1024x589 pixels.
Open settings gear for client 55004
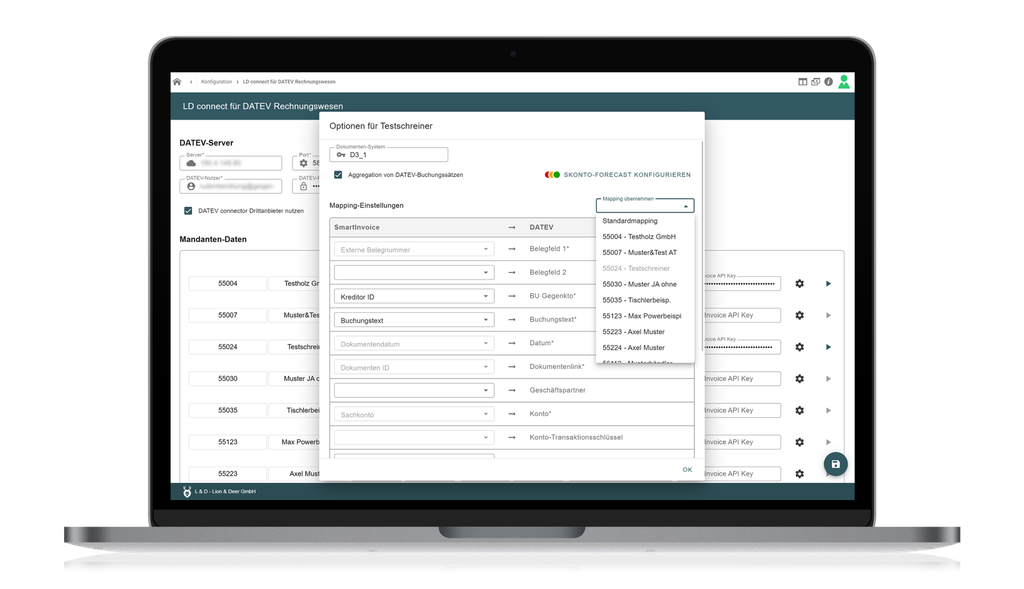[799, 283]
